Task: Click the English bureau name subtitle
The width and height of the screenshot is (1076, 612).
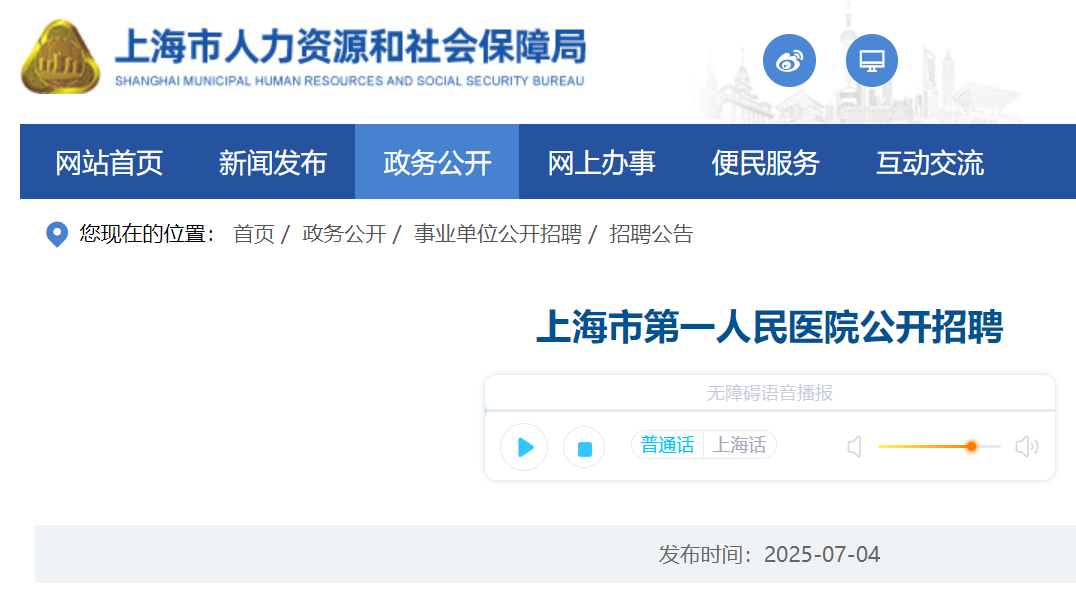Action: 349,81
